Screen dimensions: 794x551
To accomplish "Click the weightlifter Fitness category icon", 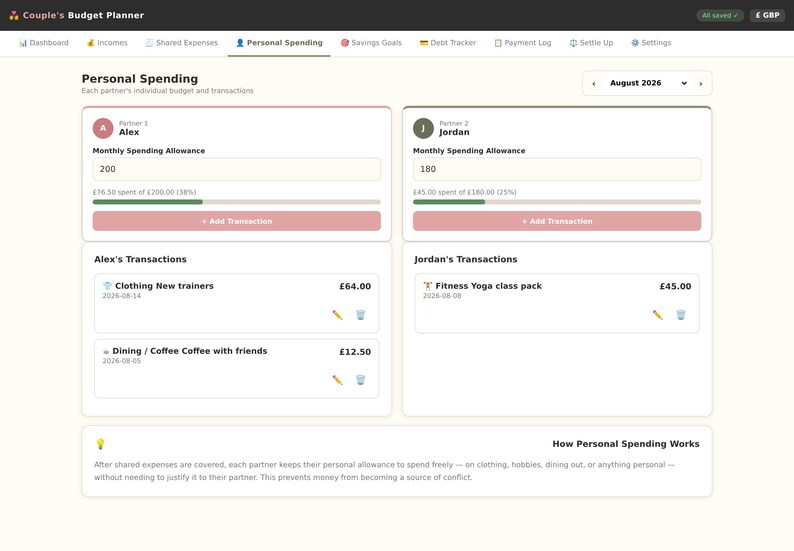I will coord(428,286).
